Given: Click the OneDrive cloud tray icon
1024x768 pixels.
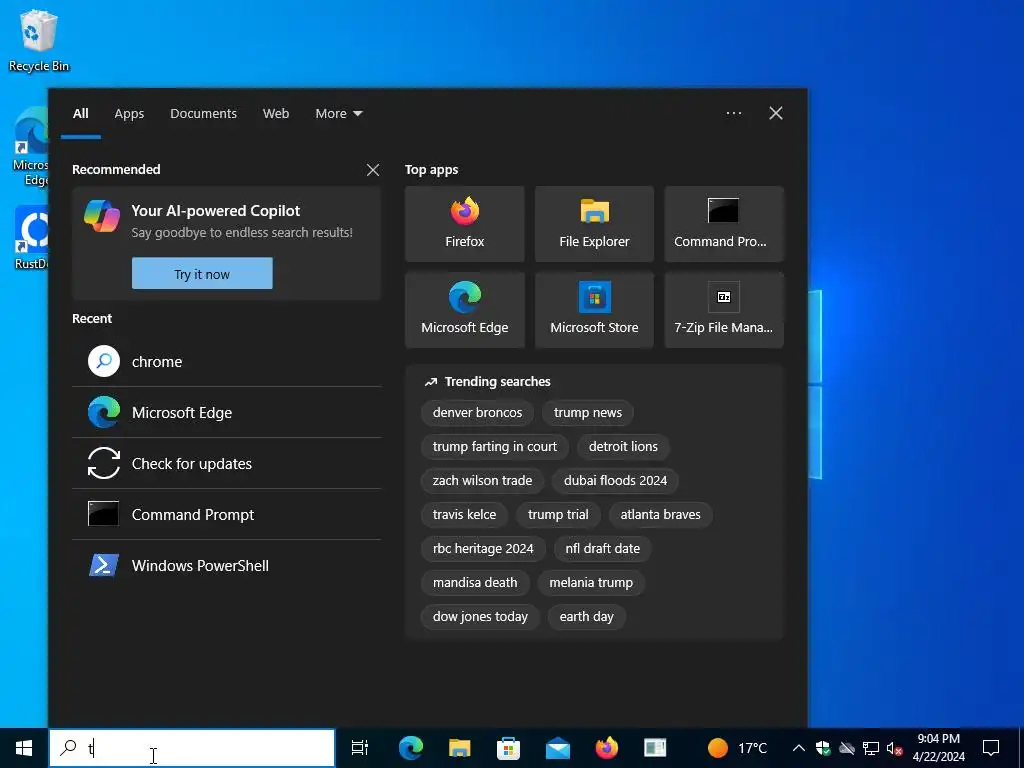Looking at the screenshot, I should [847, 748].
